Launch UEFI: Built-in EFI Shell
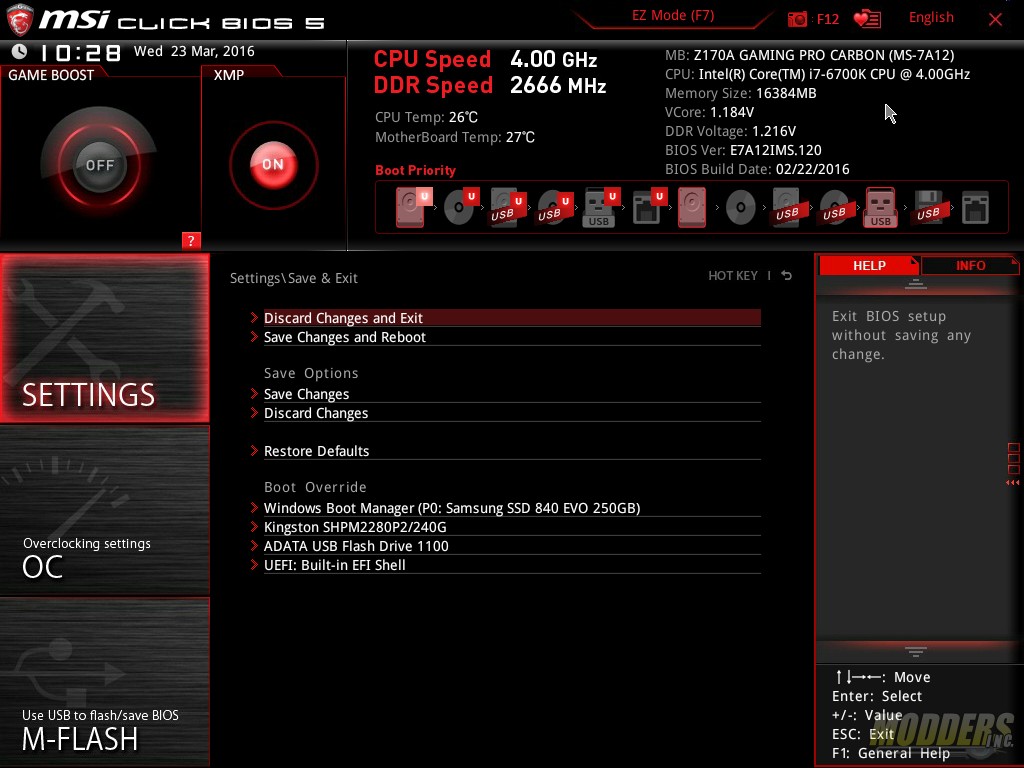Viewport: 1024px width, 768px height. coord(512,564)
